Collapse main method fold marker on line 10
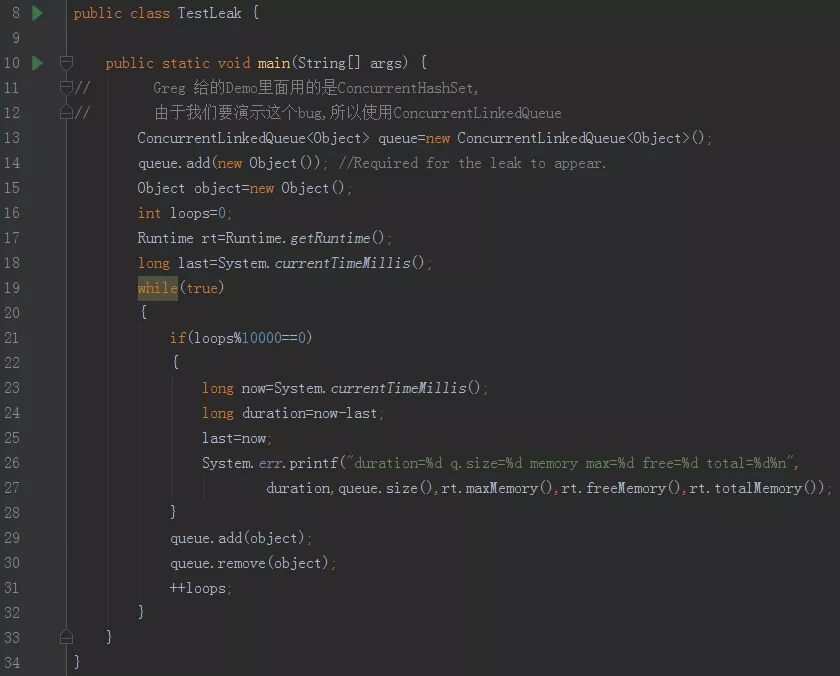 (66, 63)
